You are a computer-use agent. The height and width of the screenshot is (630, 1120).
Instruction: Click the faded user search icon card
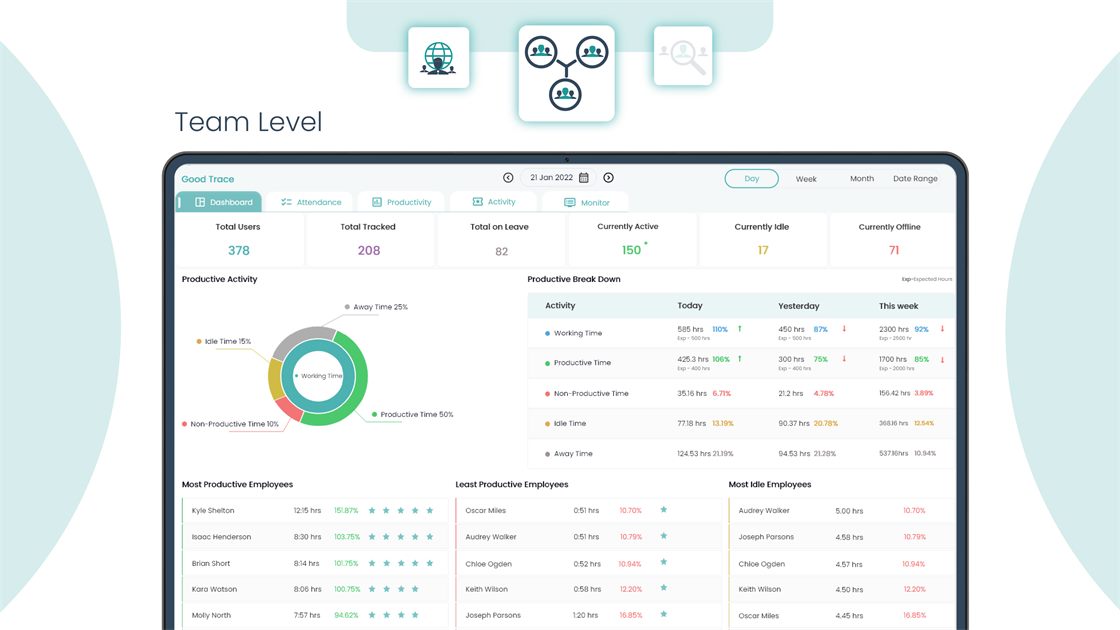(x=683, y=56)
